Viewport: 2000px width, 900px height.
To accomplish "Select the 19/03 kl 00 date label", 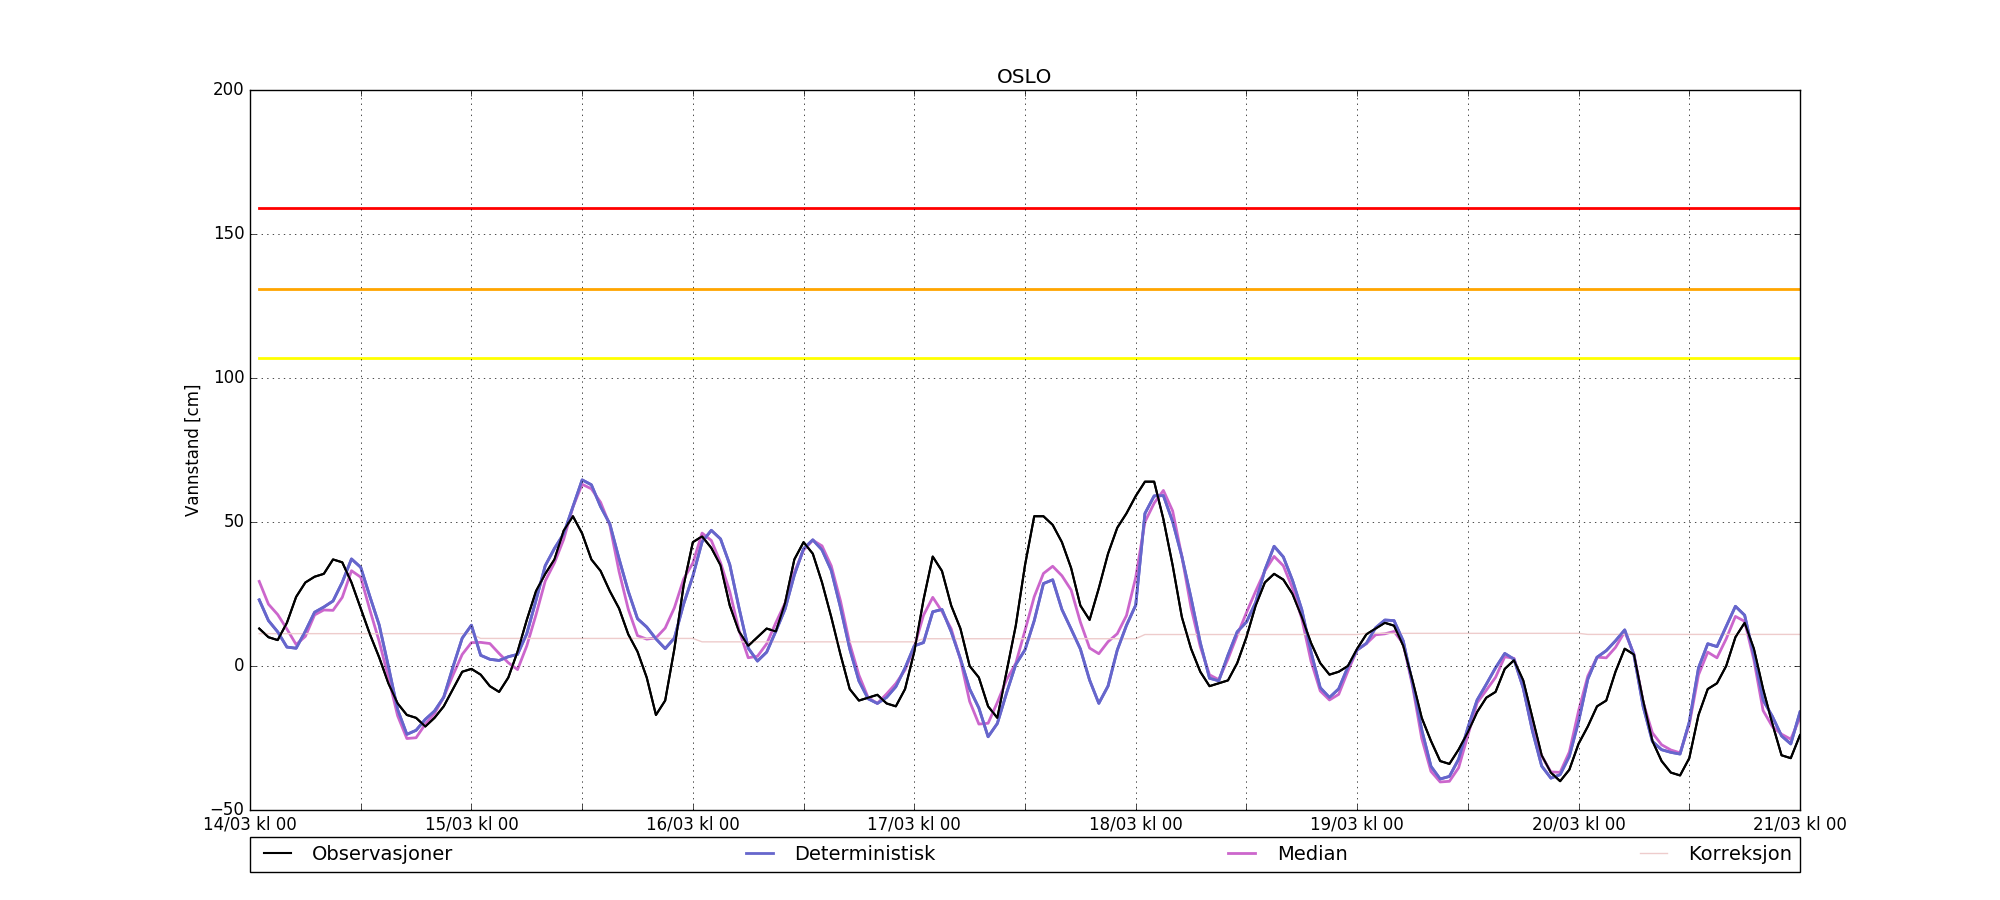I will coord(1357,825).
